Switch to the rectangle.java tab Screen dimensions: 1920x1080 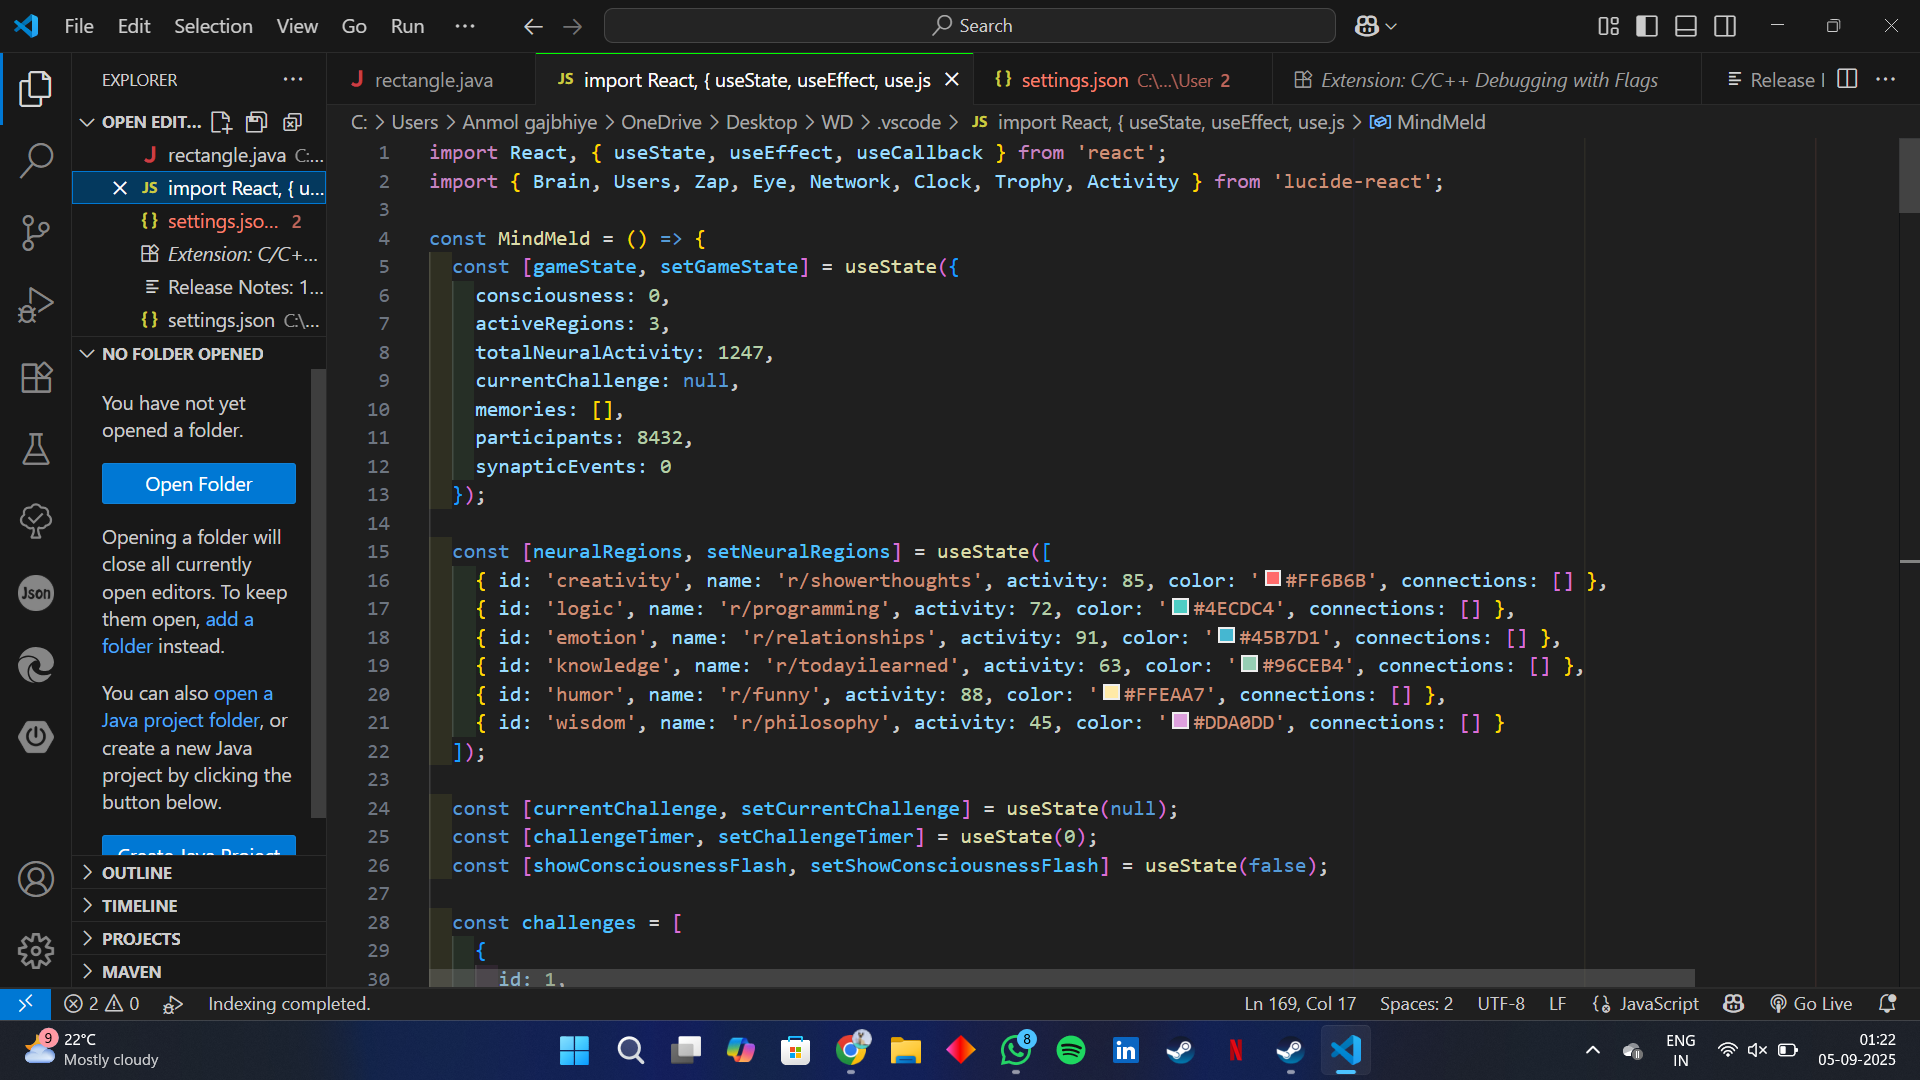(x=432, y=80)
